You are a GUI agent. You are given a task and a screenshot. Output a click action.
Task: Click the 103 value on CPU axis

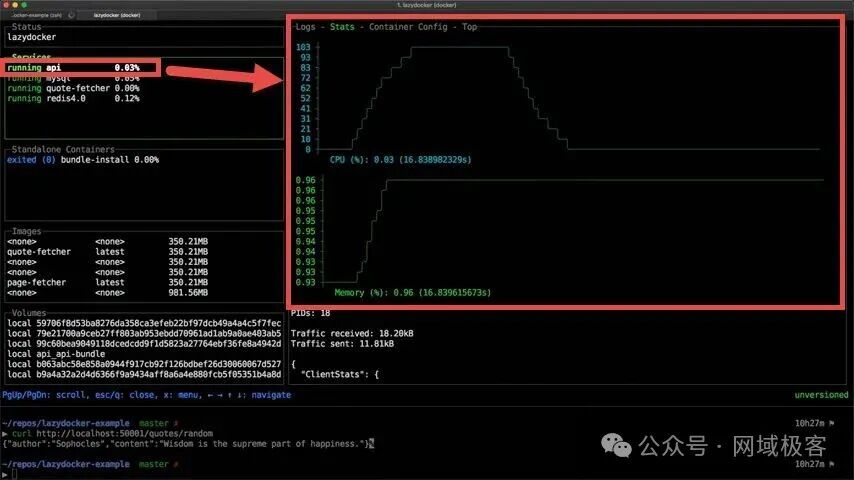[x=303, y=47]
